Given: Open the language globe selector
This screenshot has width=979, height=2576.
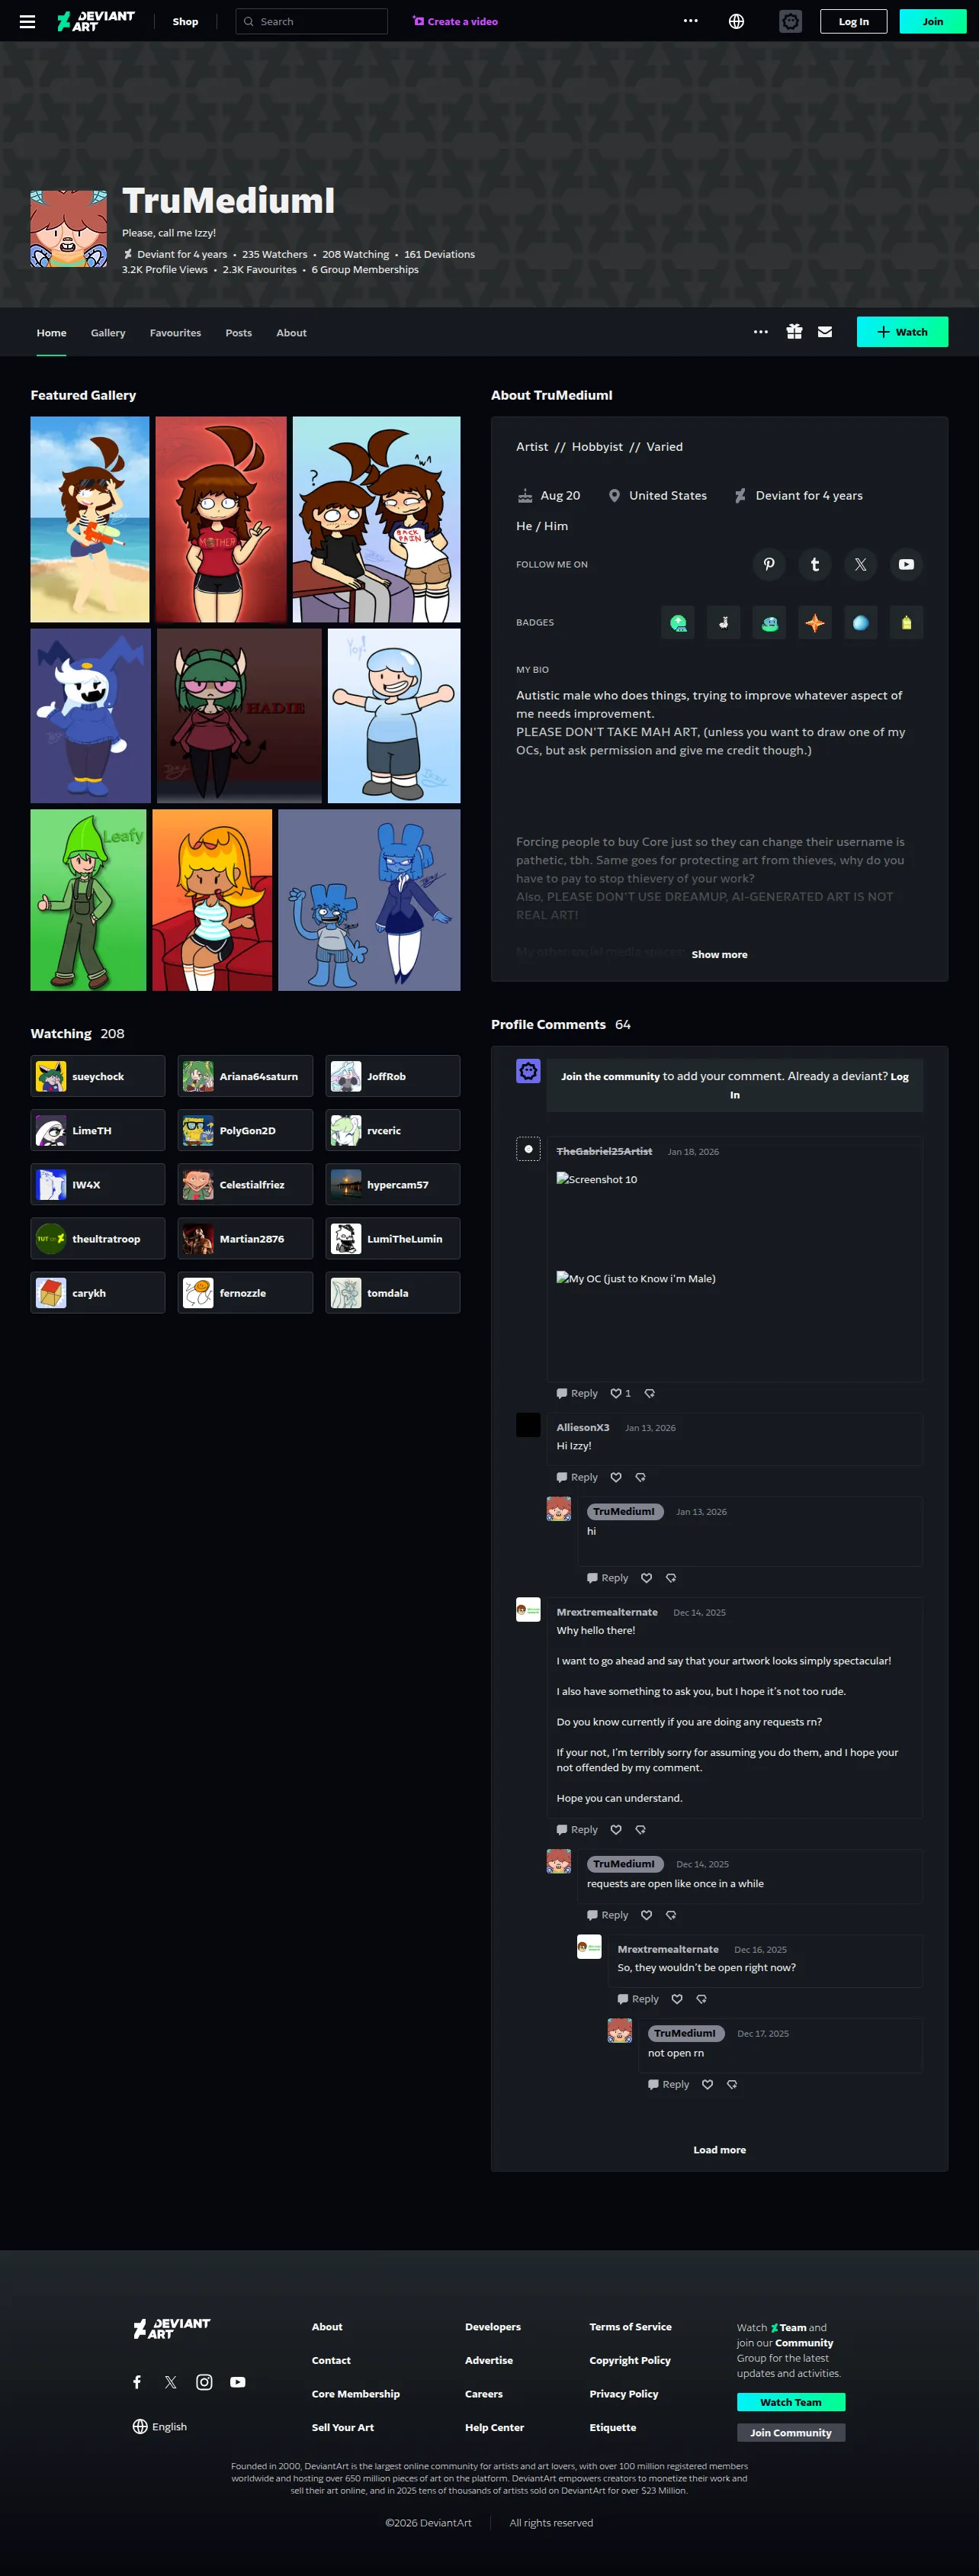Looking at the screenshot, I should (736, 21).
